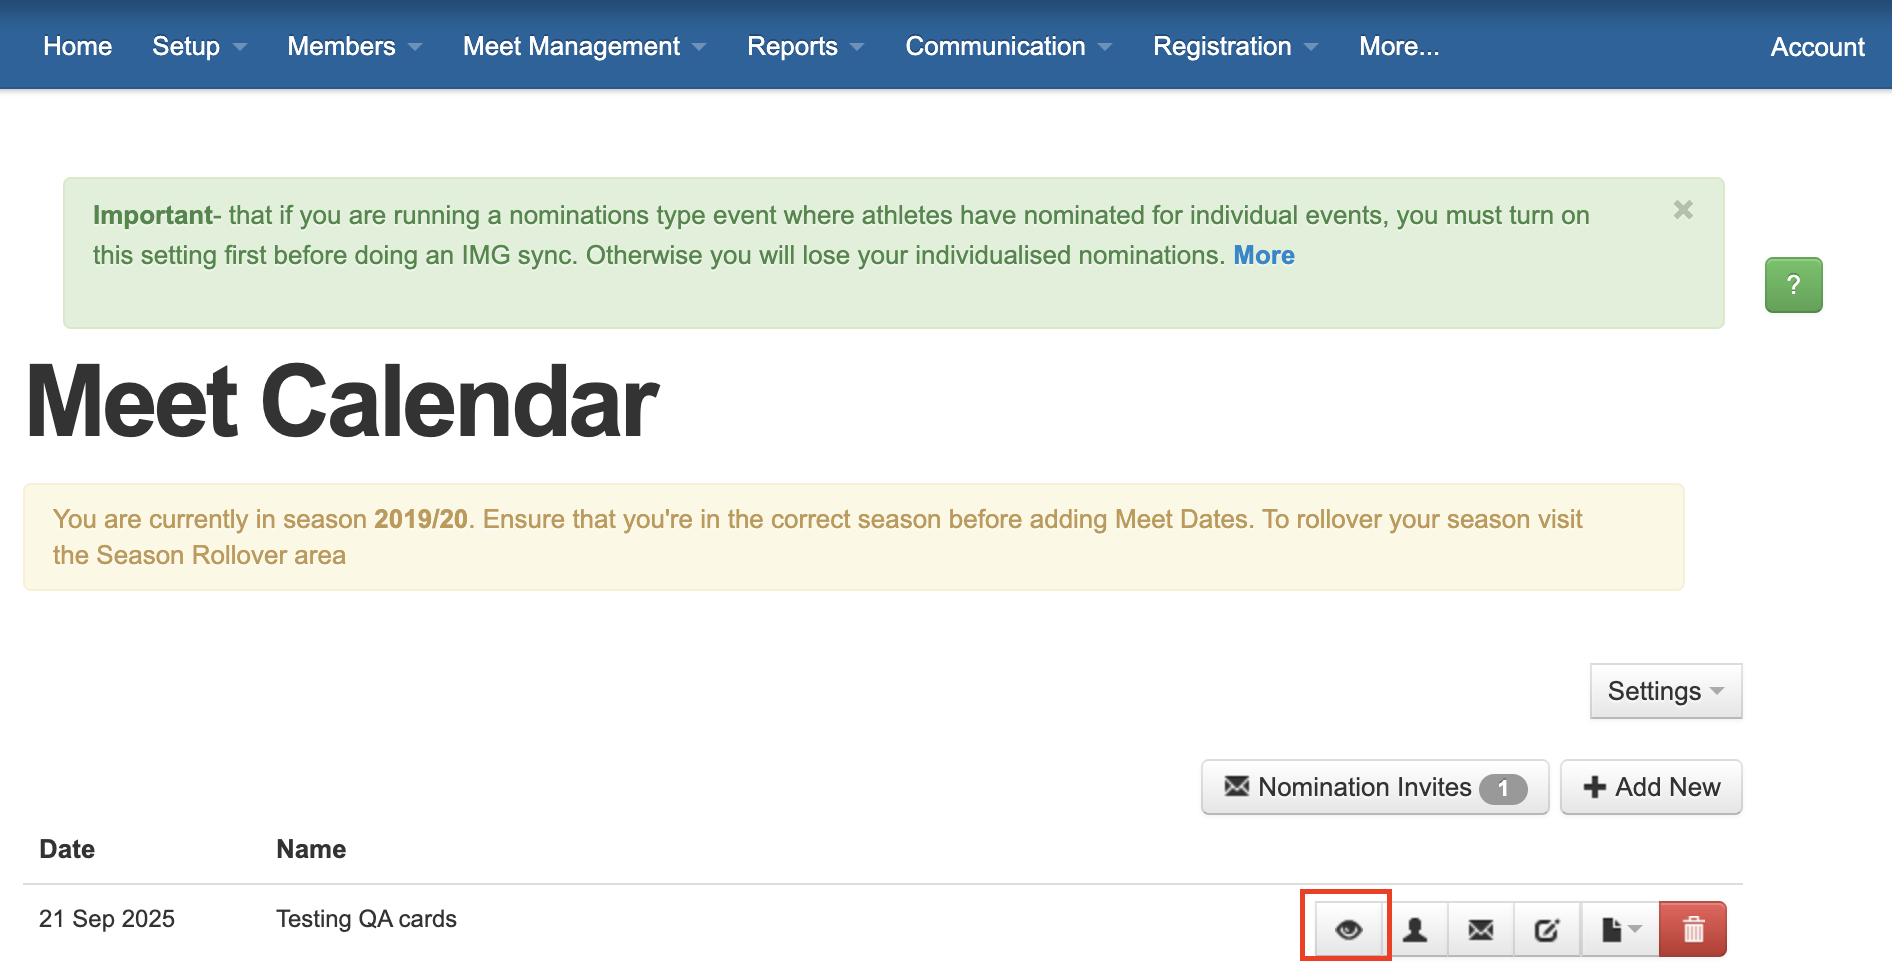
Task: Open the person icon for Testing QA cards
Action: (x=1415, y=929)
